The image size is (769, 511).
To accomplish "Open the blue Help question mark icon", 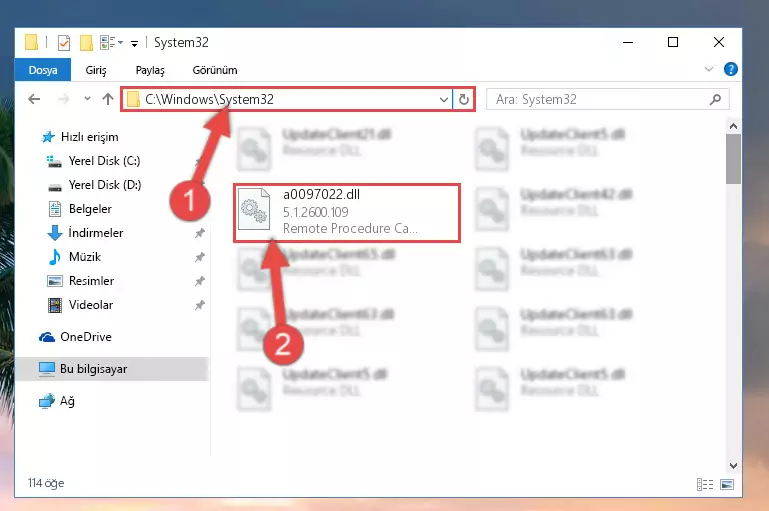I will tap(731, 69).
